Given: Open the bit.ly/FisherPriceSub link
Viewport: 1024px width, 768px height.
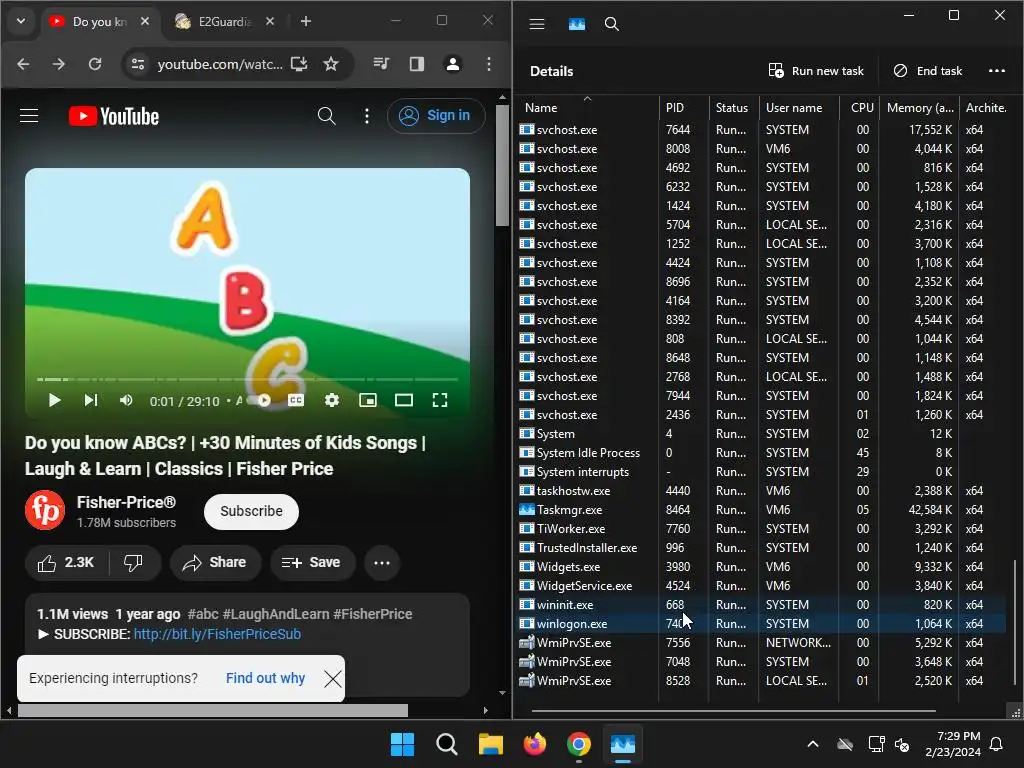Looking at the screenshot, I should tap(217, 634).
